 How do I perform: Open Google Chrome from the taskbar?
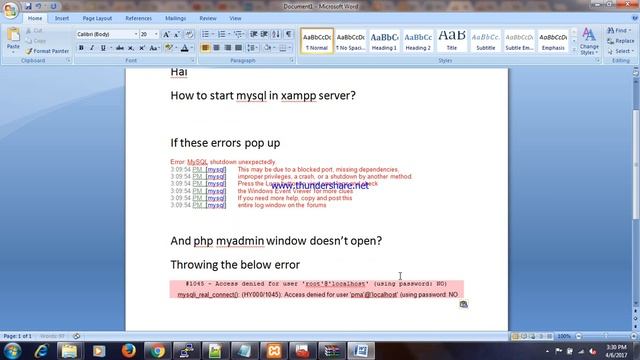157,351
